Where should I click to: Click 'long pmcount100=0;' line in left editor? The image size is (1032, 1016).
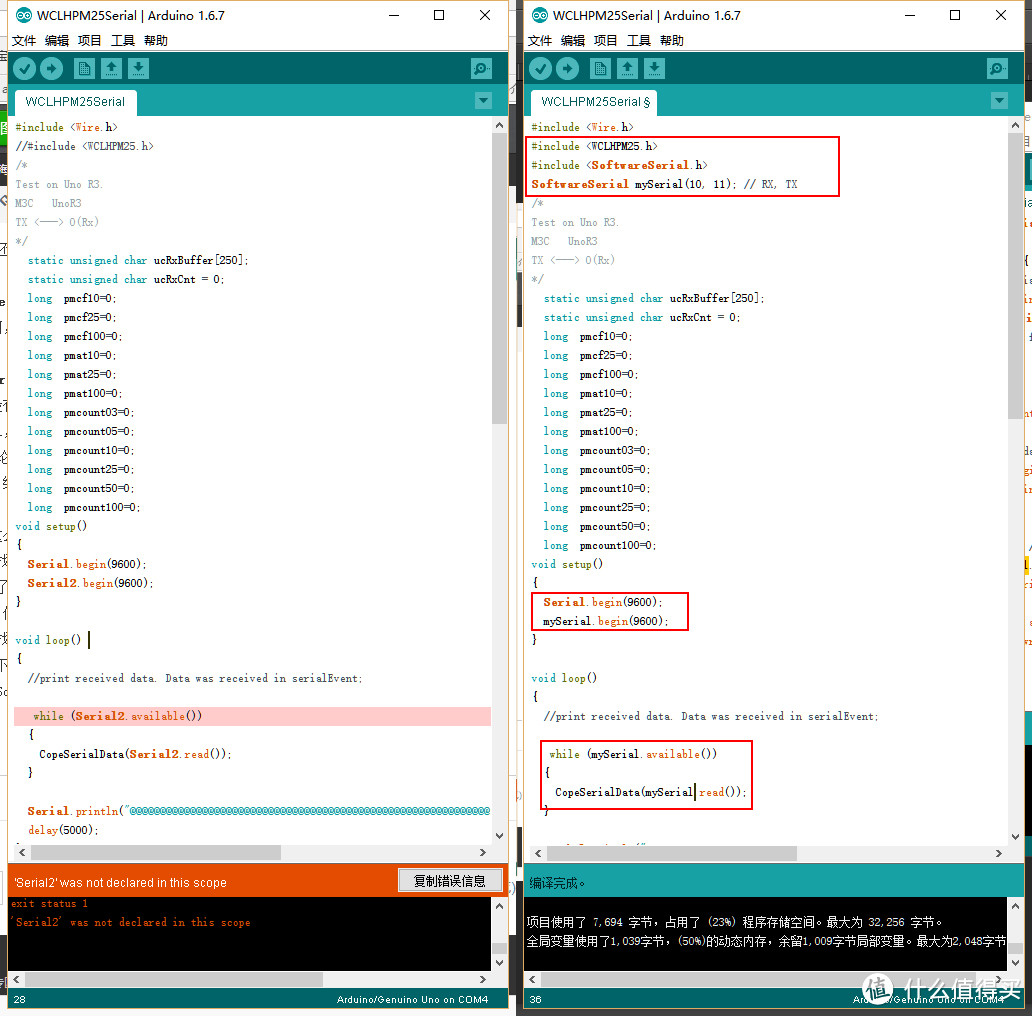(x=84, y=507)
